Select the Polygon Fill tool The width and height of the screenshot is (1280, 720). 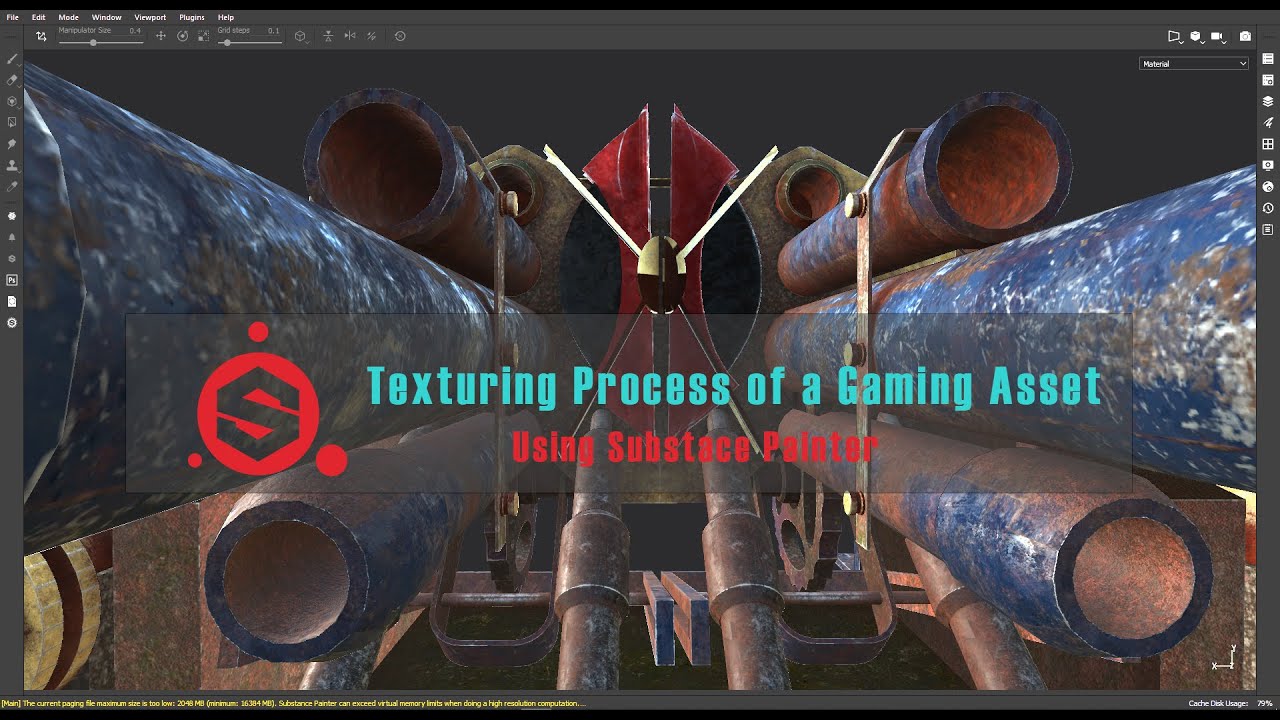click(x=12, y=122)
